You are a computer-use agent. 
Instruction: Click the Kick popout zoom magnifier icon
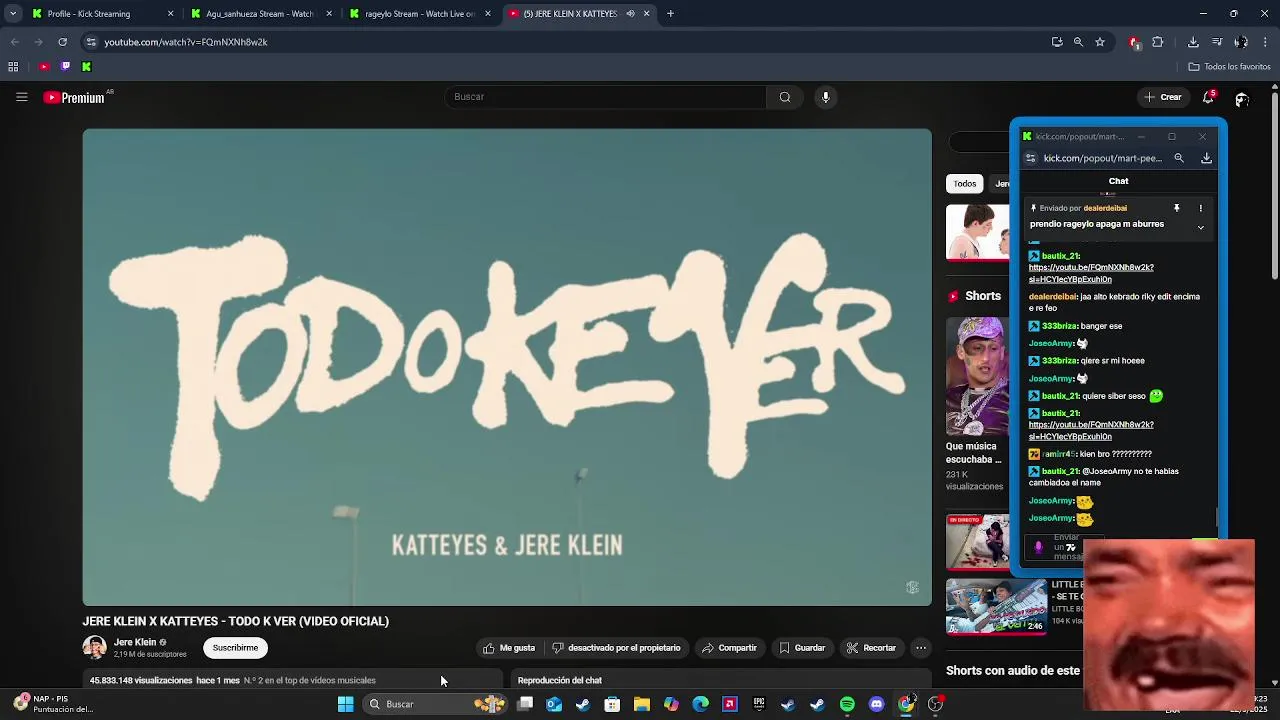tap(1179, 158)
